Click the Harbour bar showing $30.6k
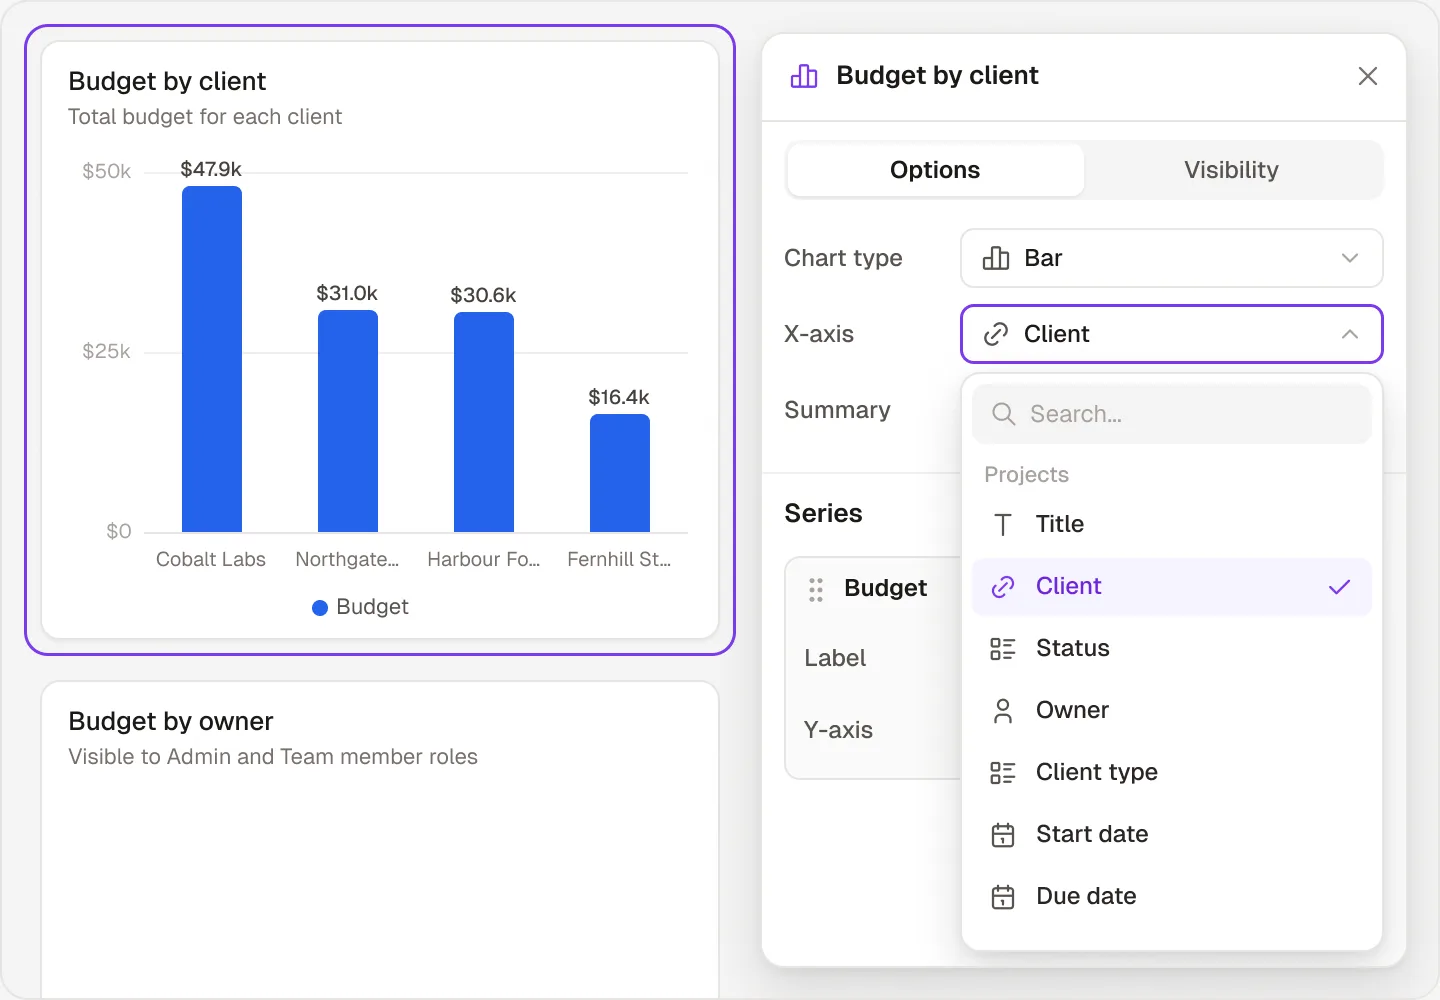The height and width of the screenshot is (1000, 1440). pos(484,422)
